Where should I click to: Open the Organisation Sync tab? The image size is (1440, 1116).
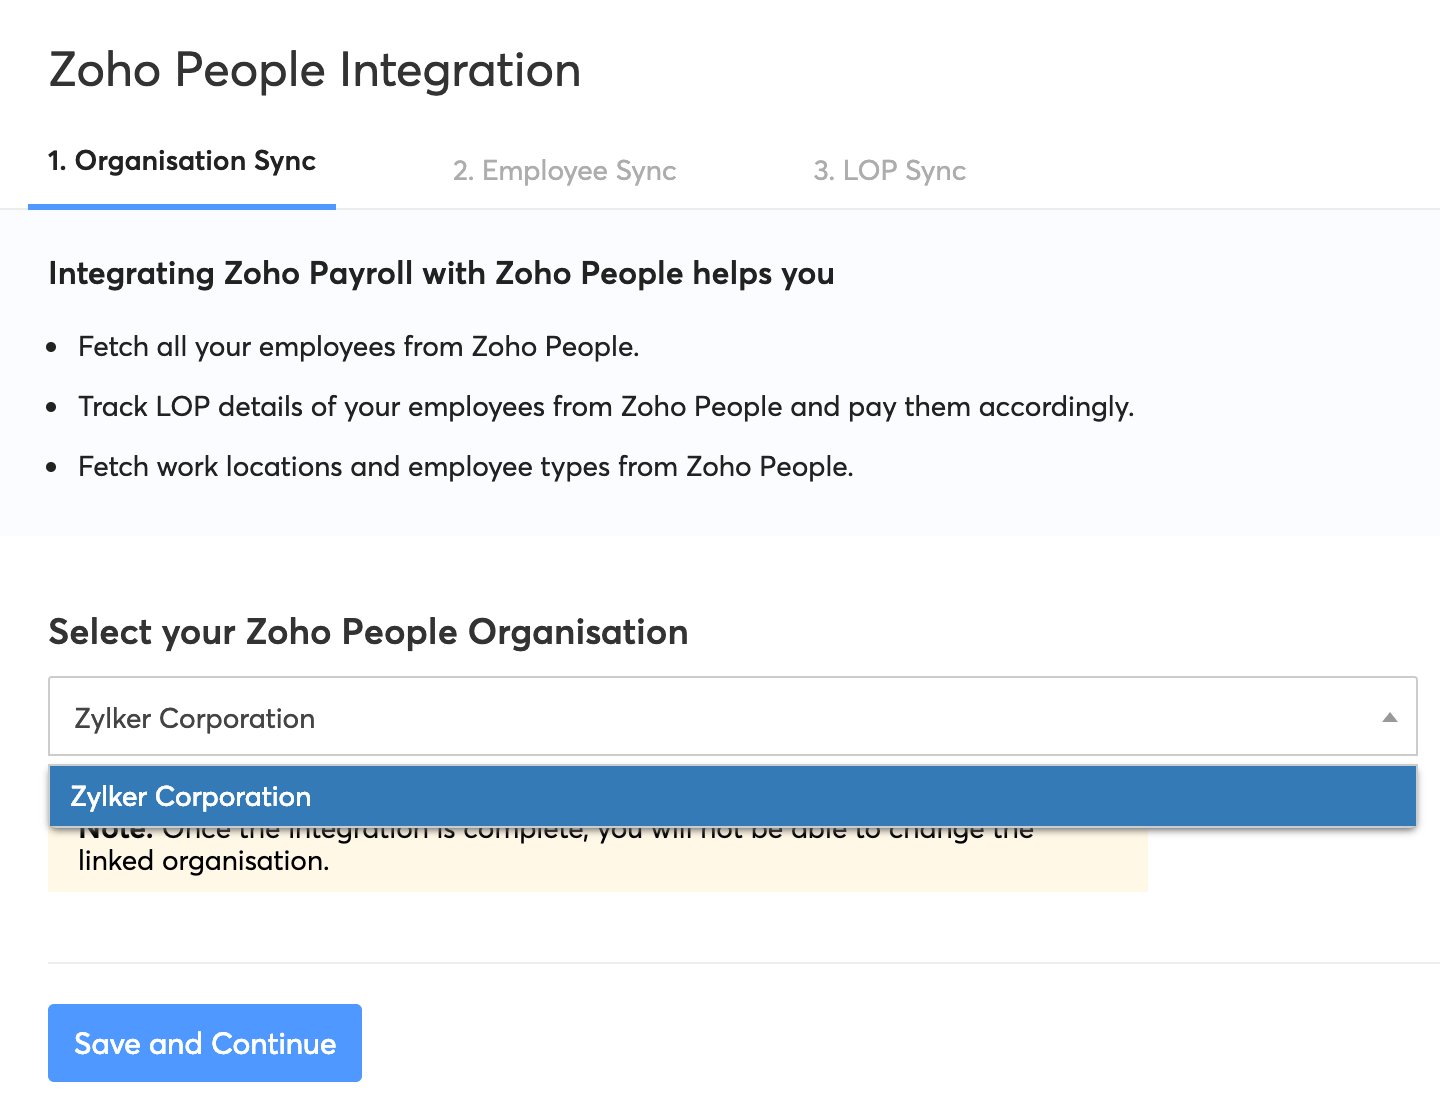pyautogui.click(x=181, y=161)
